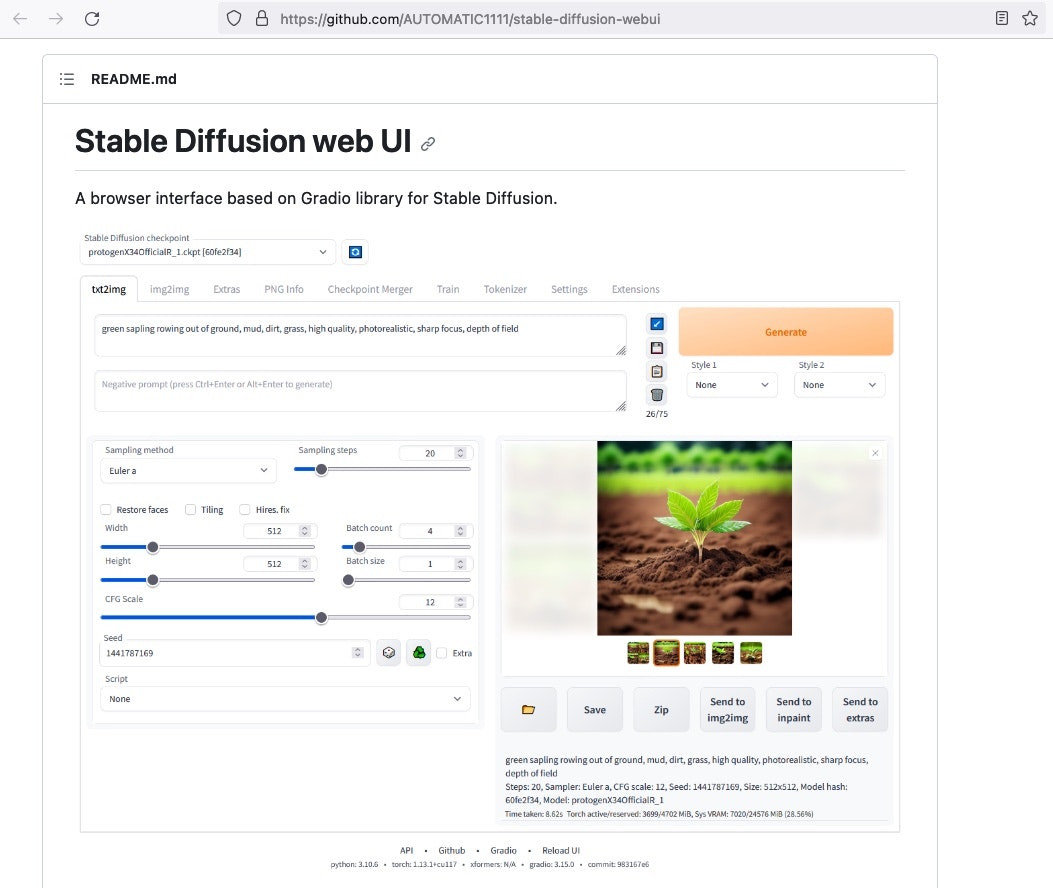Open output folder via folder icon
Image resolution: width=1053 pixels, height=888 pixels.
click(528, 709)
